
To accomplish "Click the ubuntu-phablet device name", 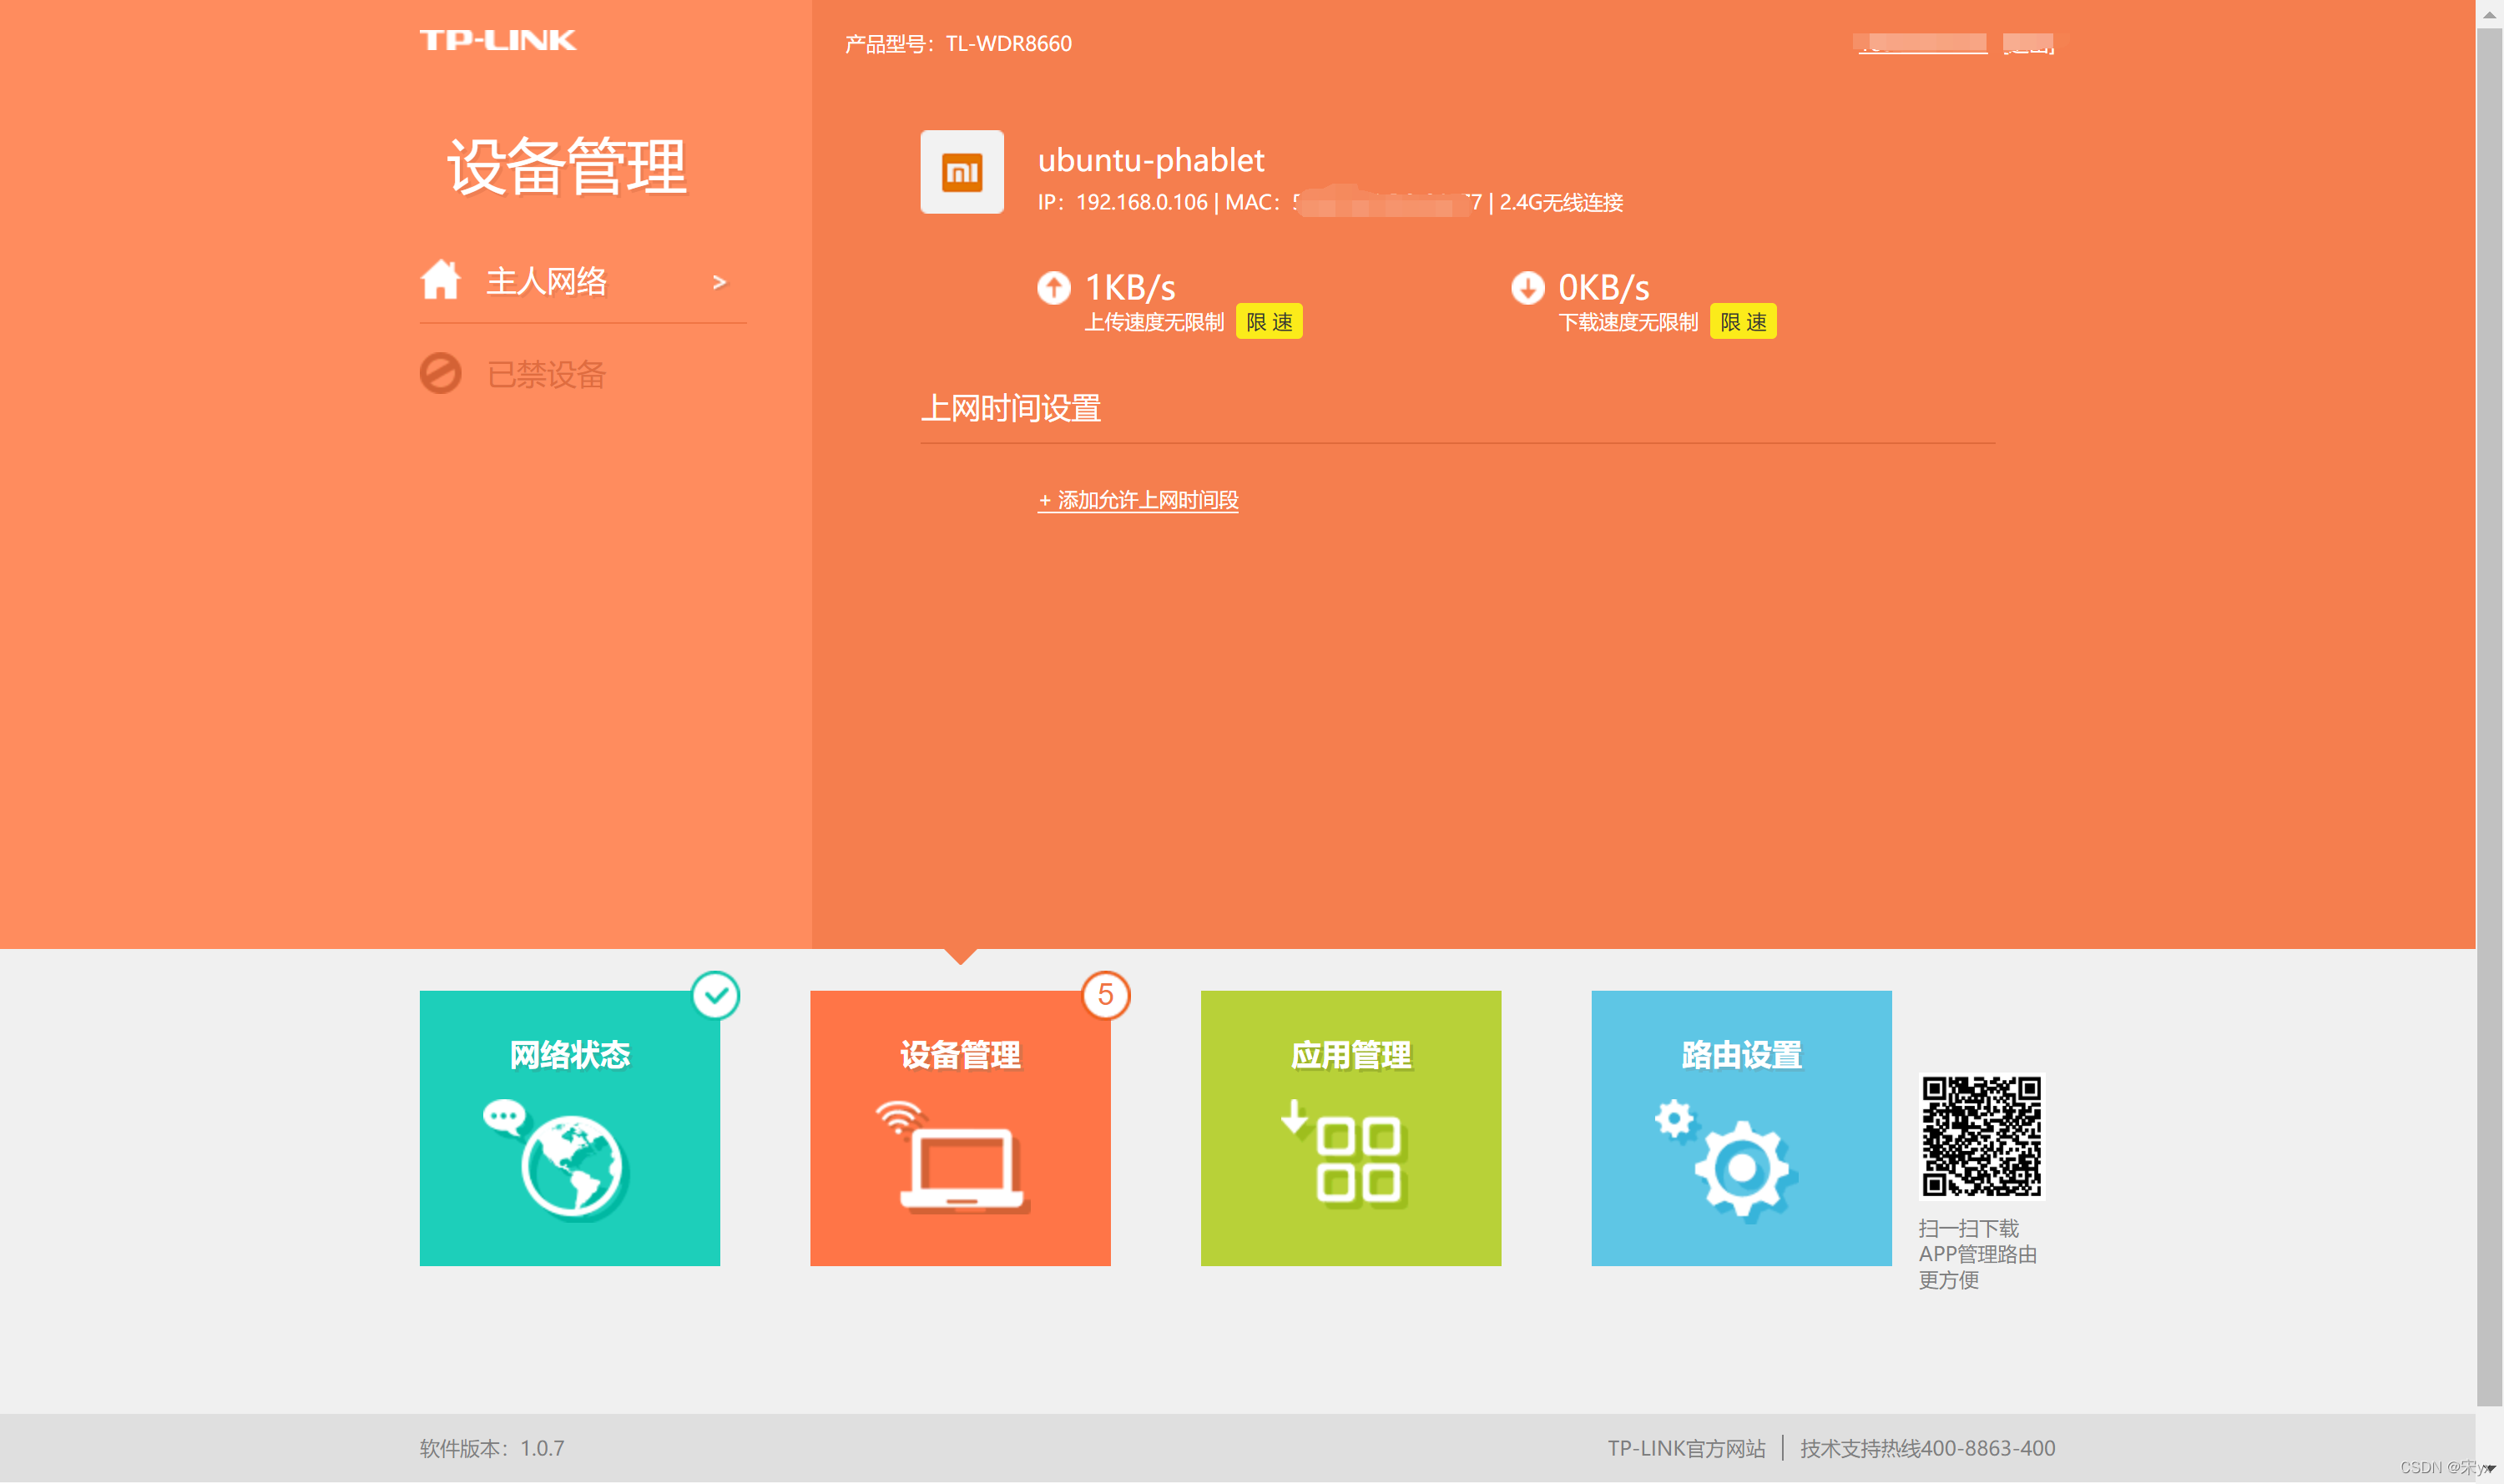I will point(1151,160).
